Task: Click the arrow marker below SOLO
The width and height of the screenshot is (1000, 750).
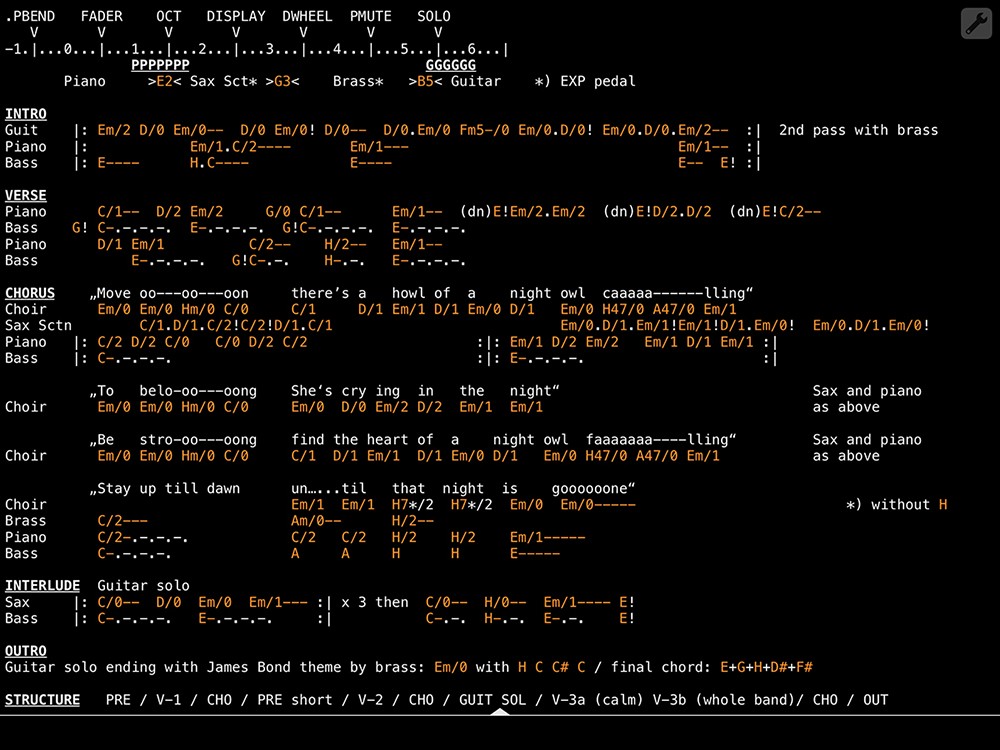Action: tap(438, 32)
